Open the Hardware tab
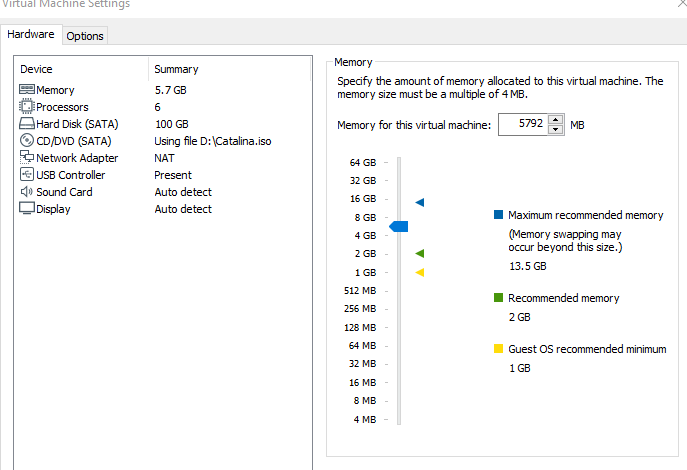 (x=31, y=35)
